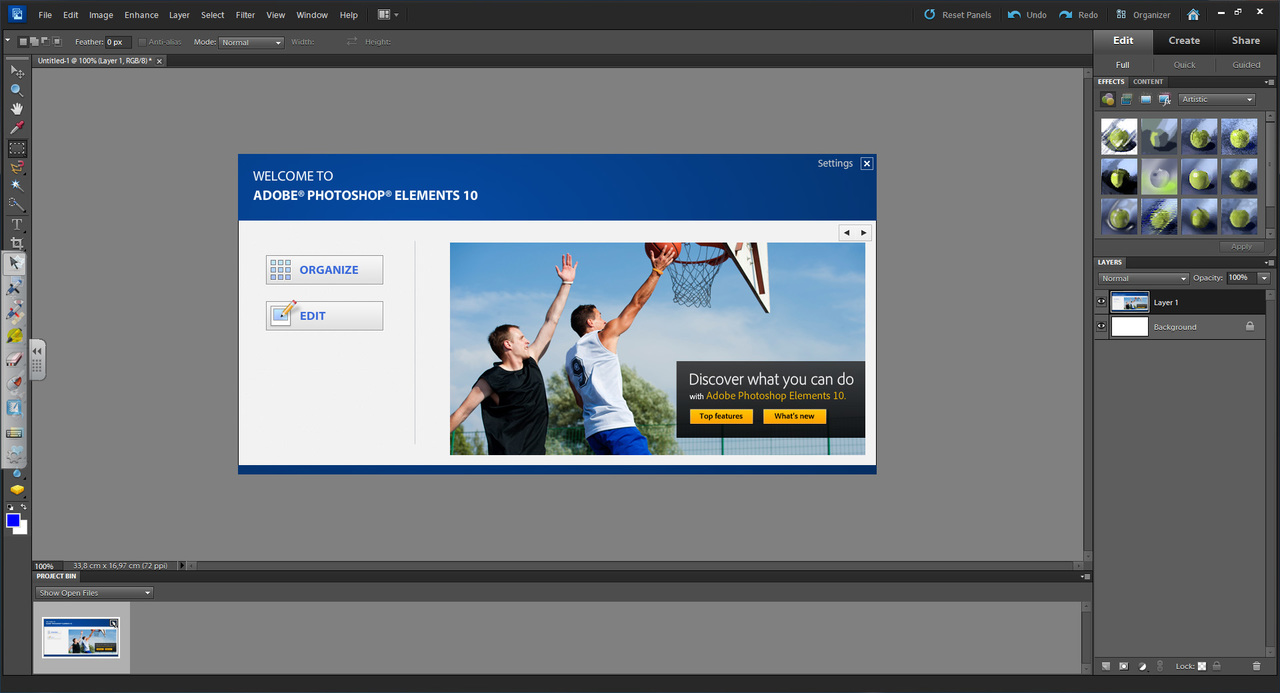Hide Layer 1 visibility eye
This screenshot has width=1280, height=693.
tap(1101, 302)
